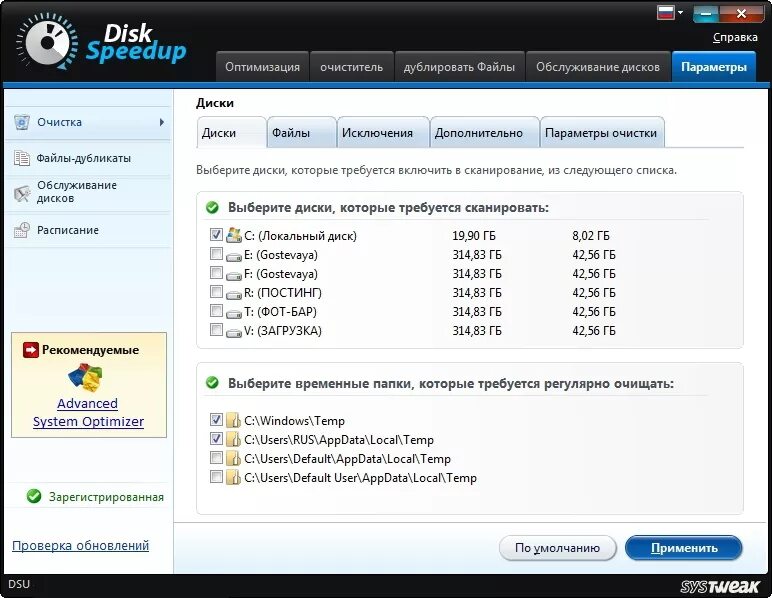Click the DSU status bar label
772x598 pixels.
[x=19, y=584]
